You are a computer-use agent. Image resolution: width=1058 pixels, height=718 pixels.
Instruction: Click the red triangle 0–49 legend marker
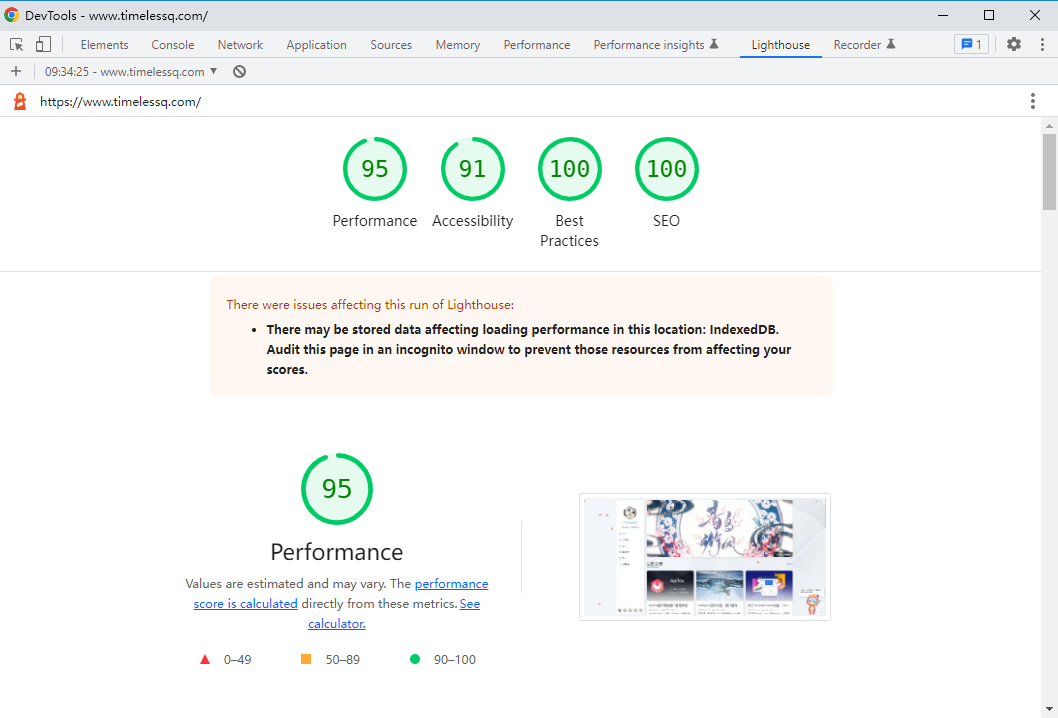205,659
